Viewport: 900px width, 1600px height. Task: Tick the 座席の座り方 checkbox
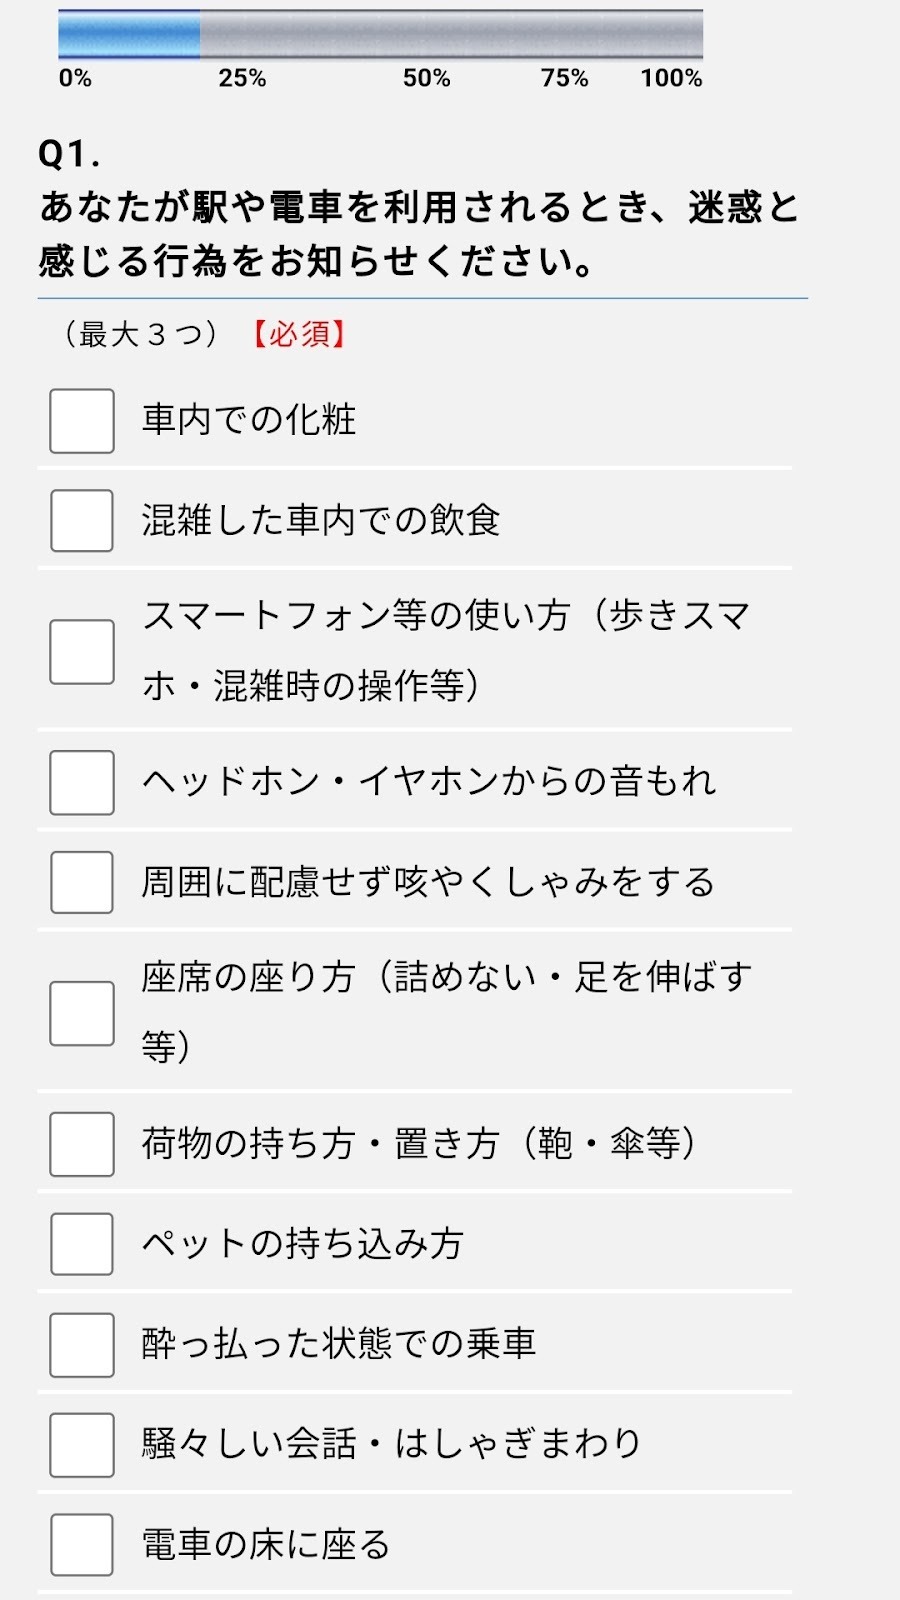[x=82, y=1013]
